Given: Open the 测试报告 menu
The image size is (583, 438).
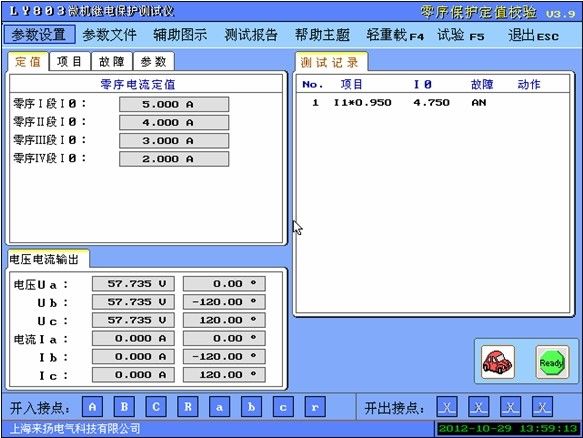Looking at the screenshot, I should point(251,35).
